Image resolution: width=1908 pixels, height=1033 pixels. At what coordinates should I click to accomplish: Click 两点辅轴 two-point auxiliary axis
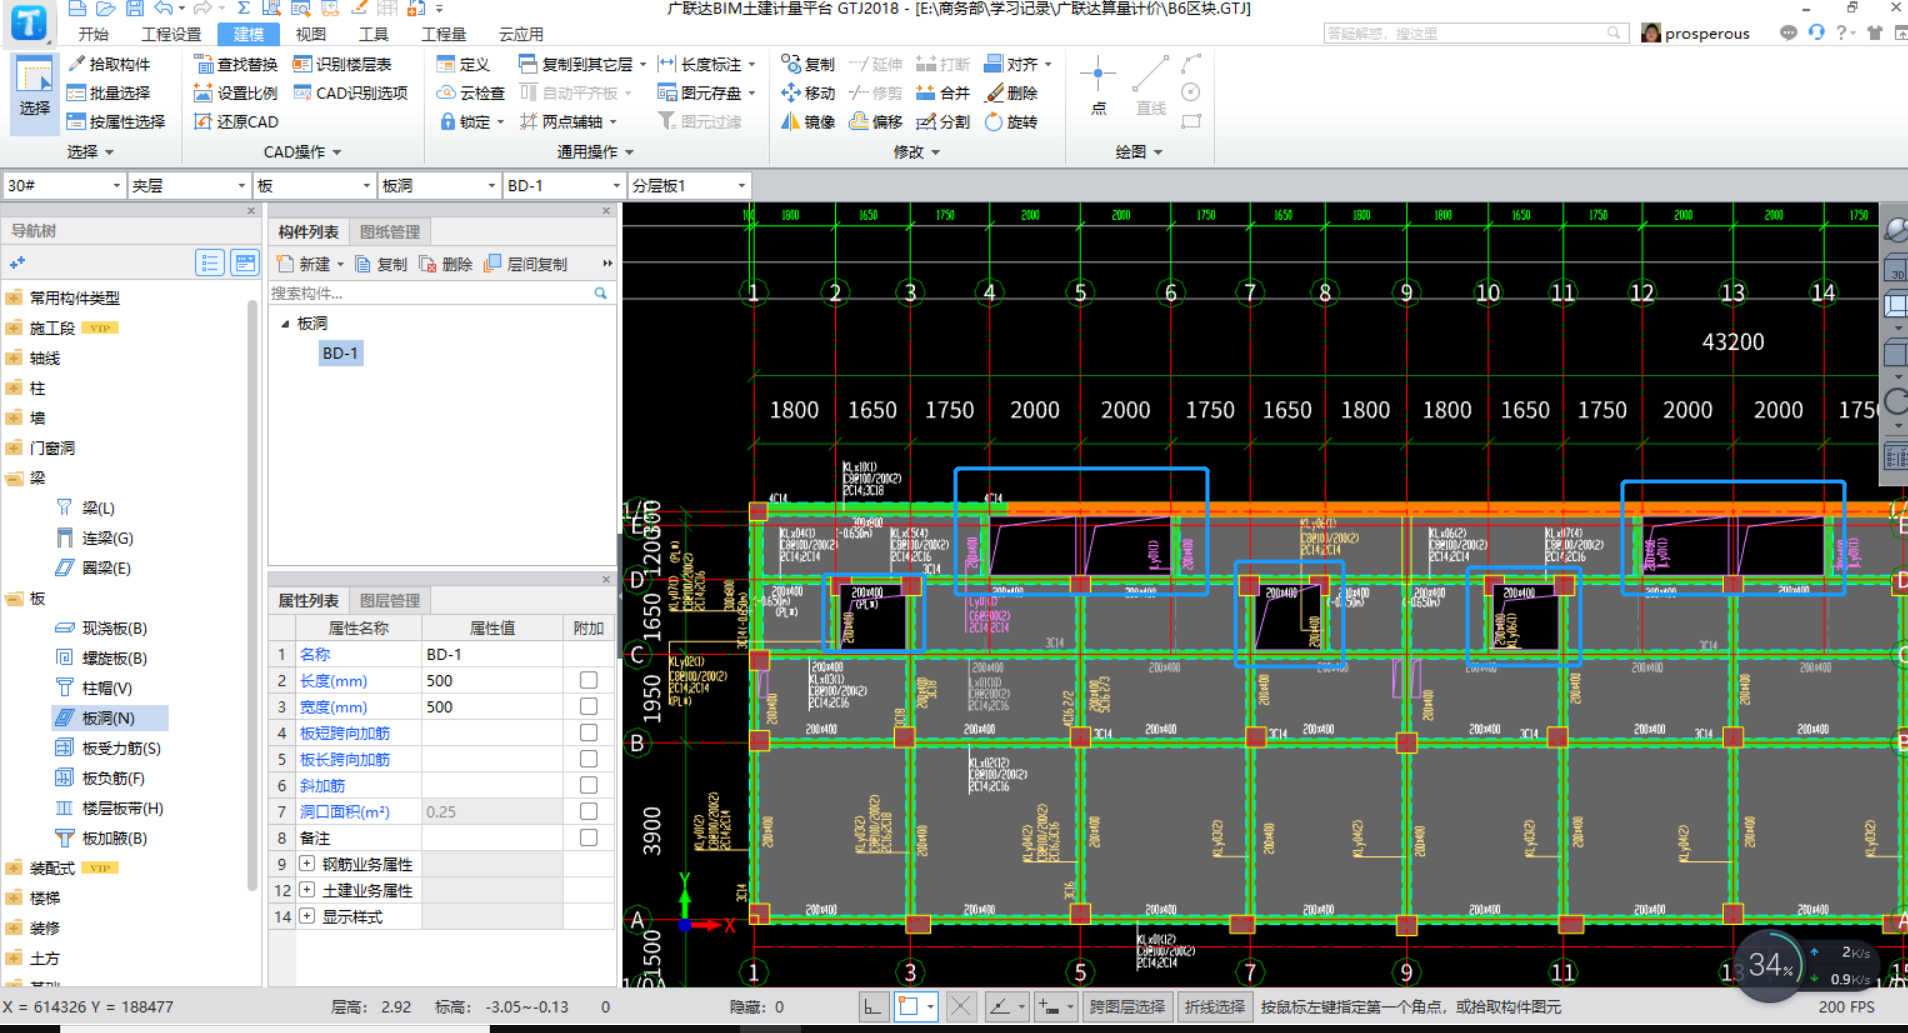tap(567, 122)
